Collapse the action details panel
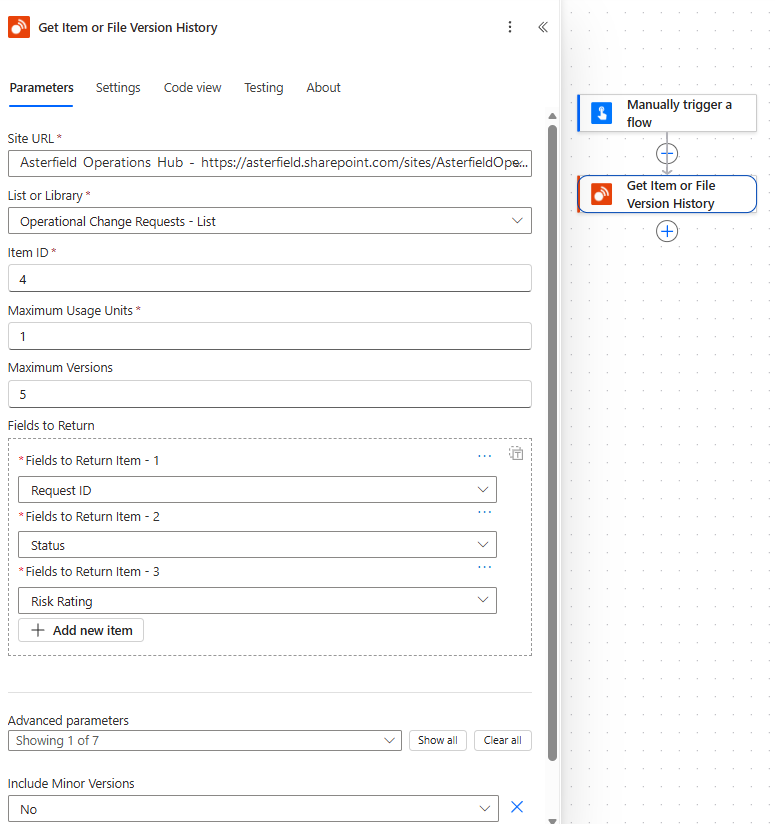This screenshot has height=824, width=775. click(543, 27)
